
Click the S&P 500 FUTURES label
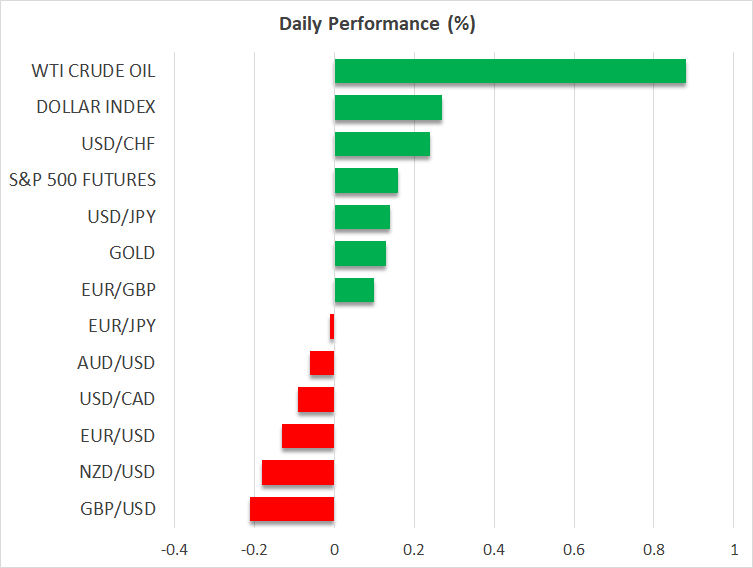click(82, 181)
